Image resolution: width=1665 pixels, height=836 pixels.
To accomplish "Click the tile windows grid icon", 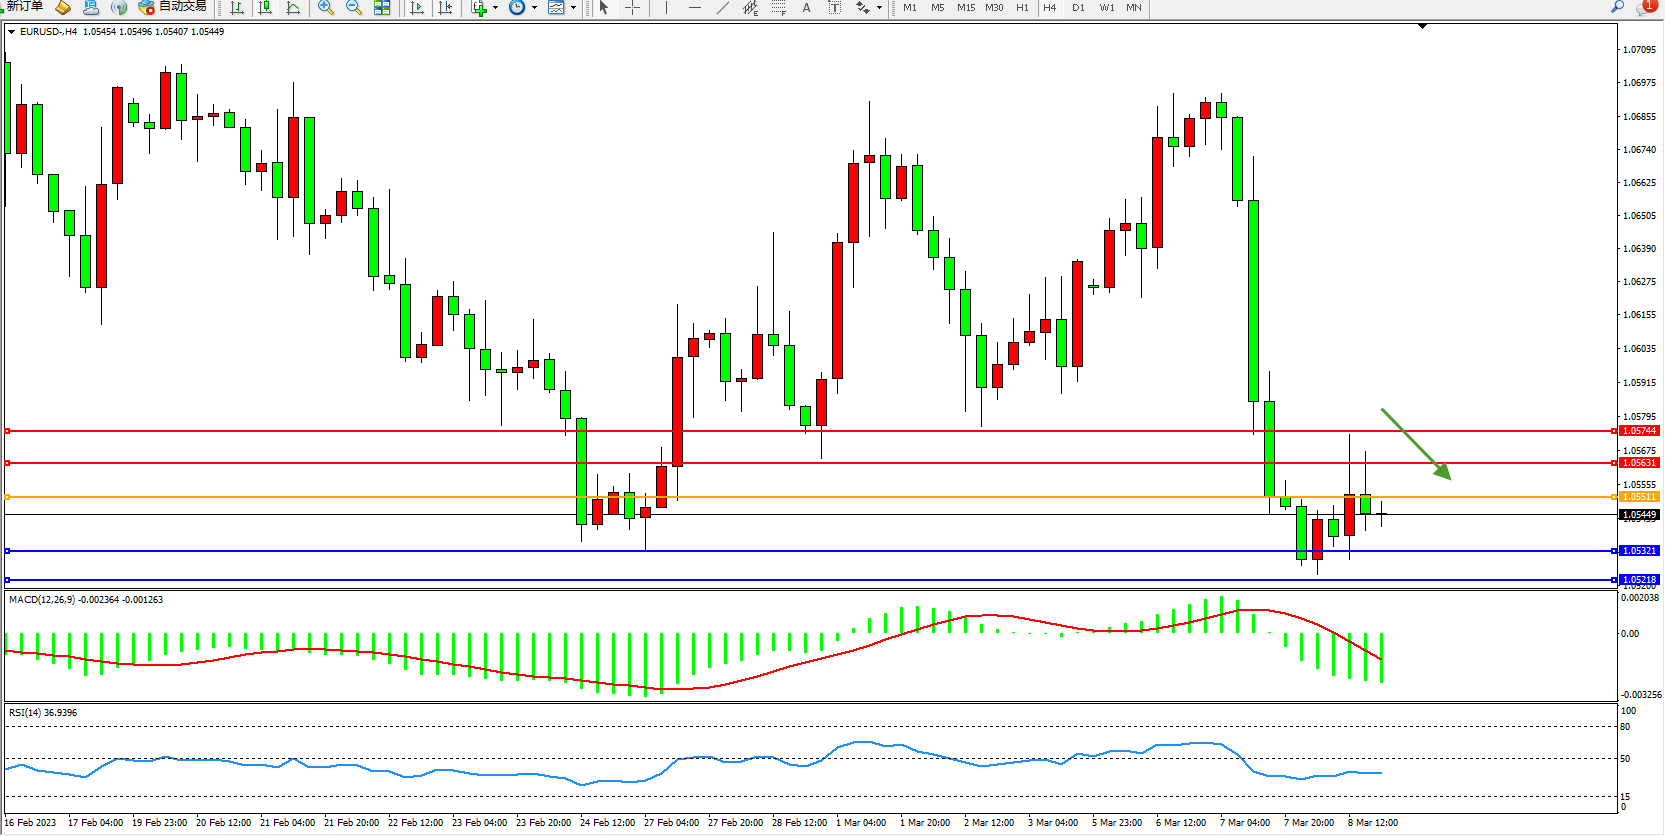I will (382, 7).
